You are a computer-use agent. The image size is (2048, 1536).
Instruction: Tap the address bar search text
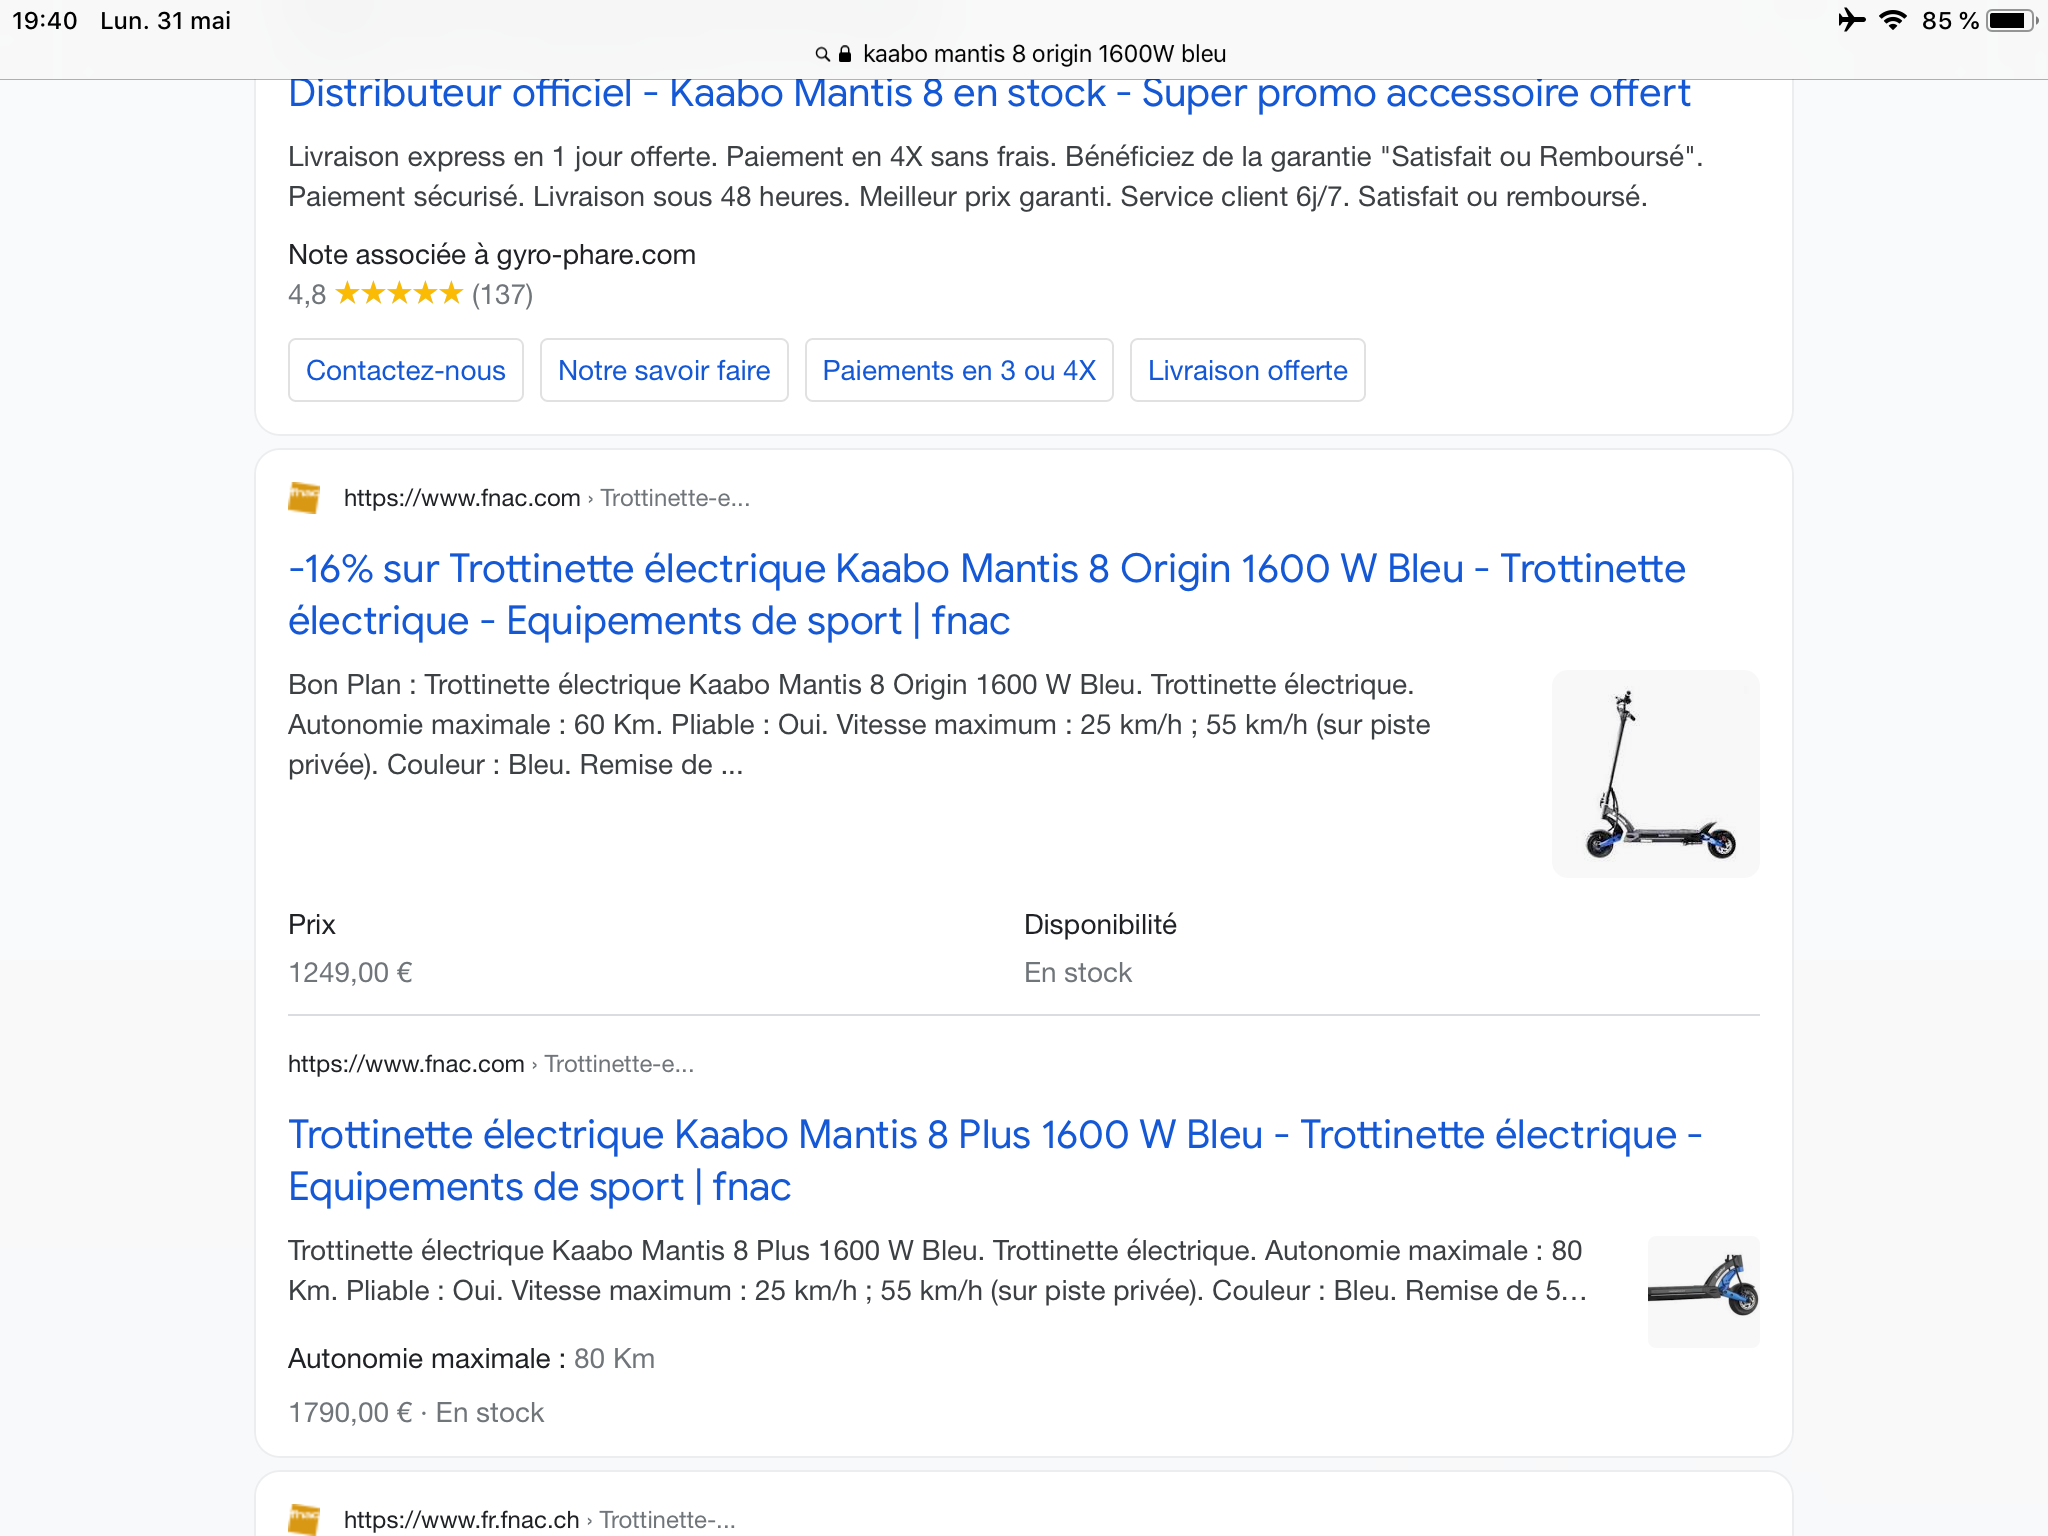coord(1044,54)
